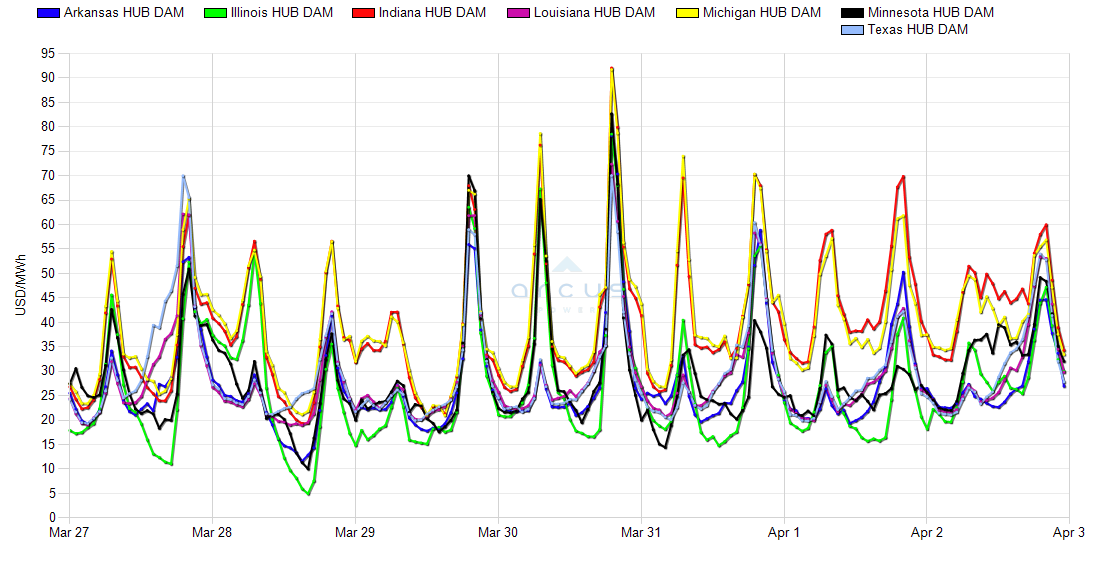The image size is (1100, 570).
Task: Click the Mar 27 x-axis date label
Action: click(69, 533)
